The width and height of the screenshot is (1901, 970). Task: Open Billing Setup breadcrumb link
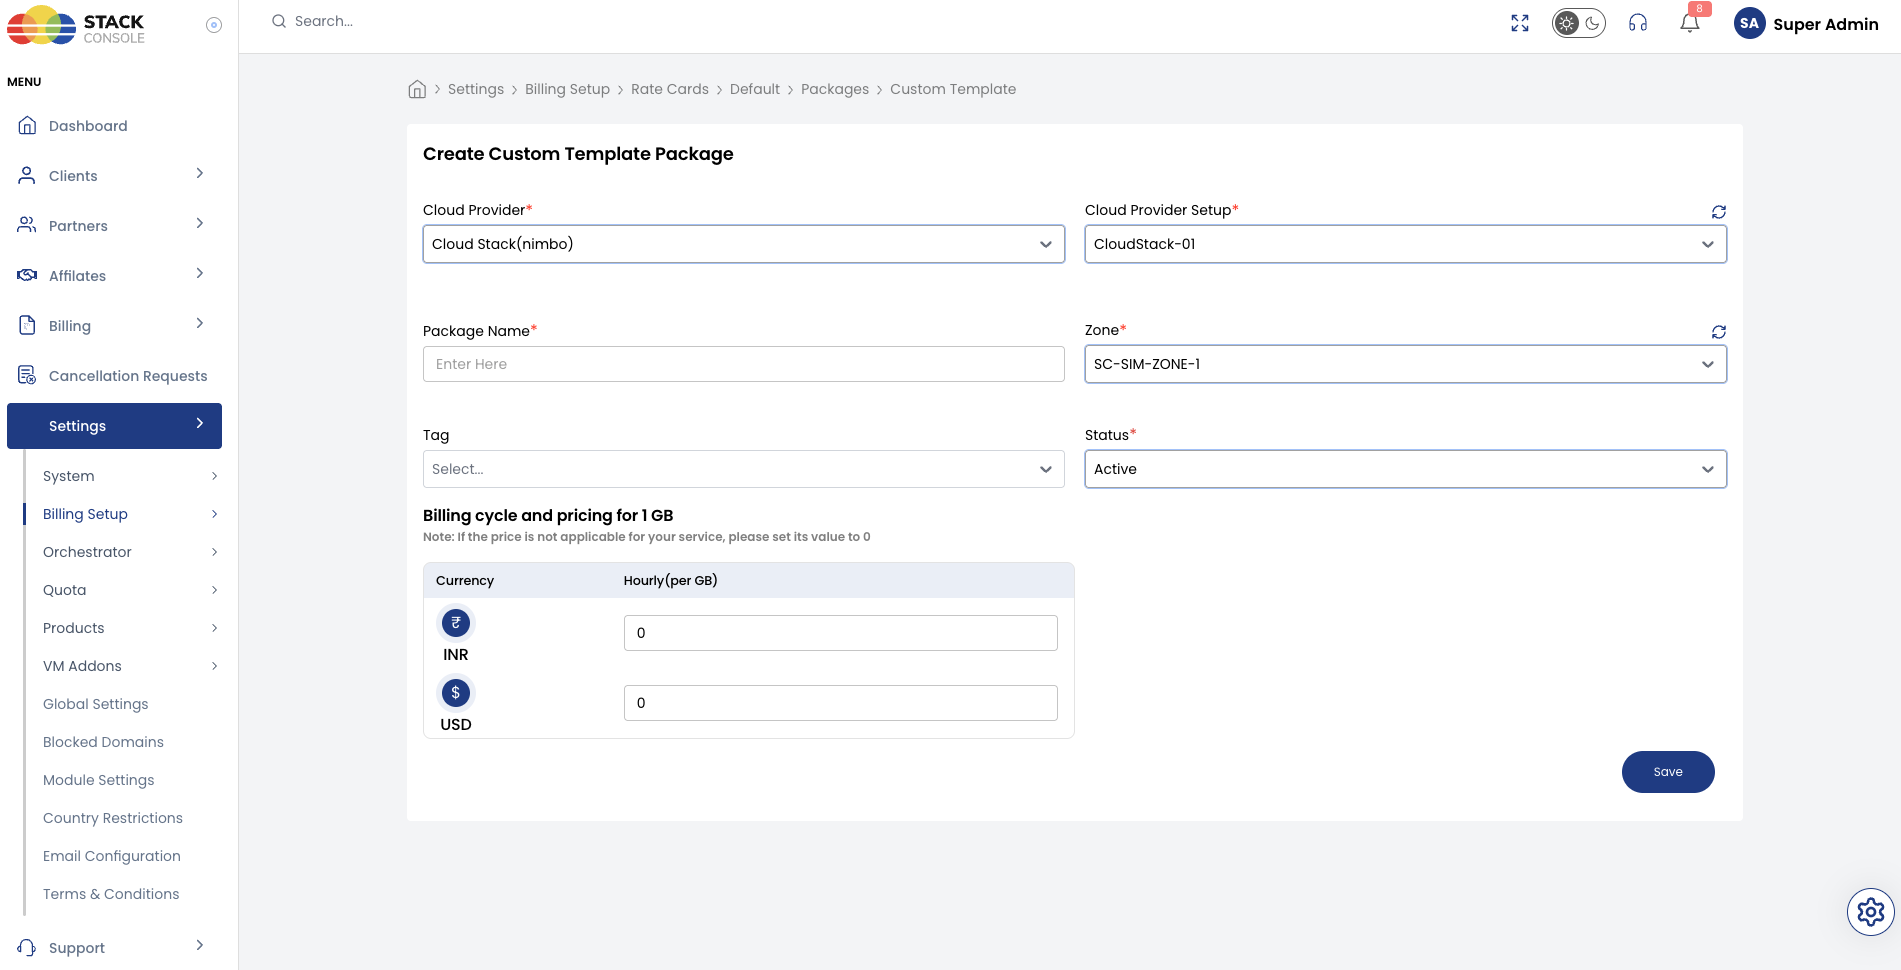coord(567,89)
